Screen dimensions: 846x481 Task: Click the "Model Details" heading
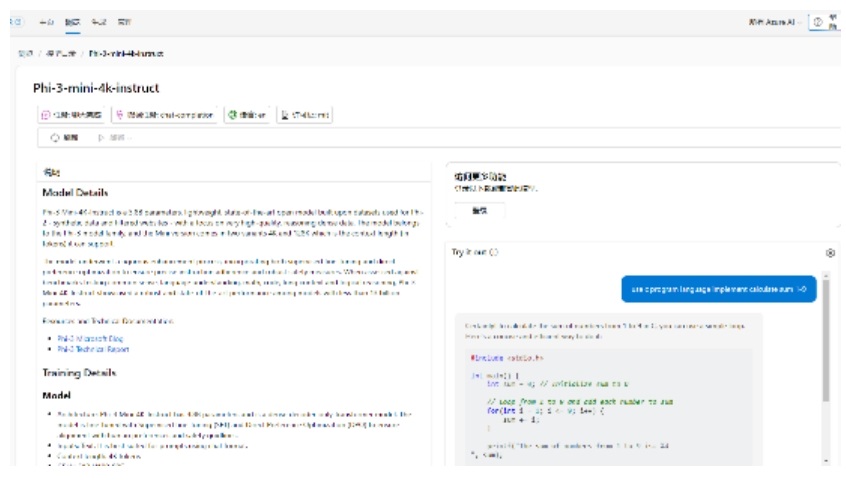coord(75,193)
